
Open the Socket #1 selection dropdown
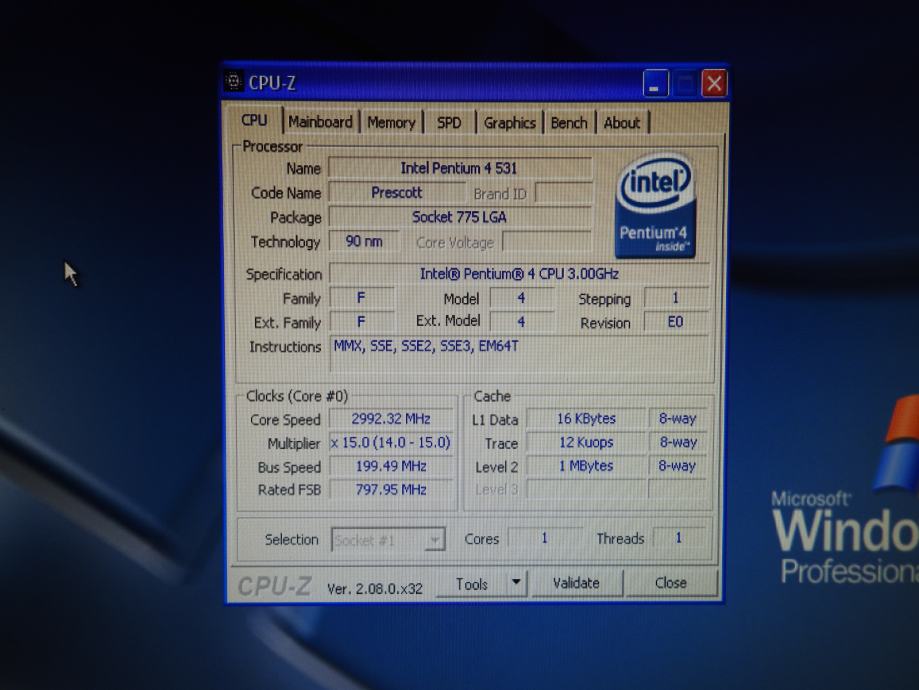tap(388, 539)
